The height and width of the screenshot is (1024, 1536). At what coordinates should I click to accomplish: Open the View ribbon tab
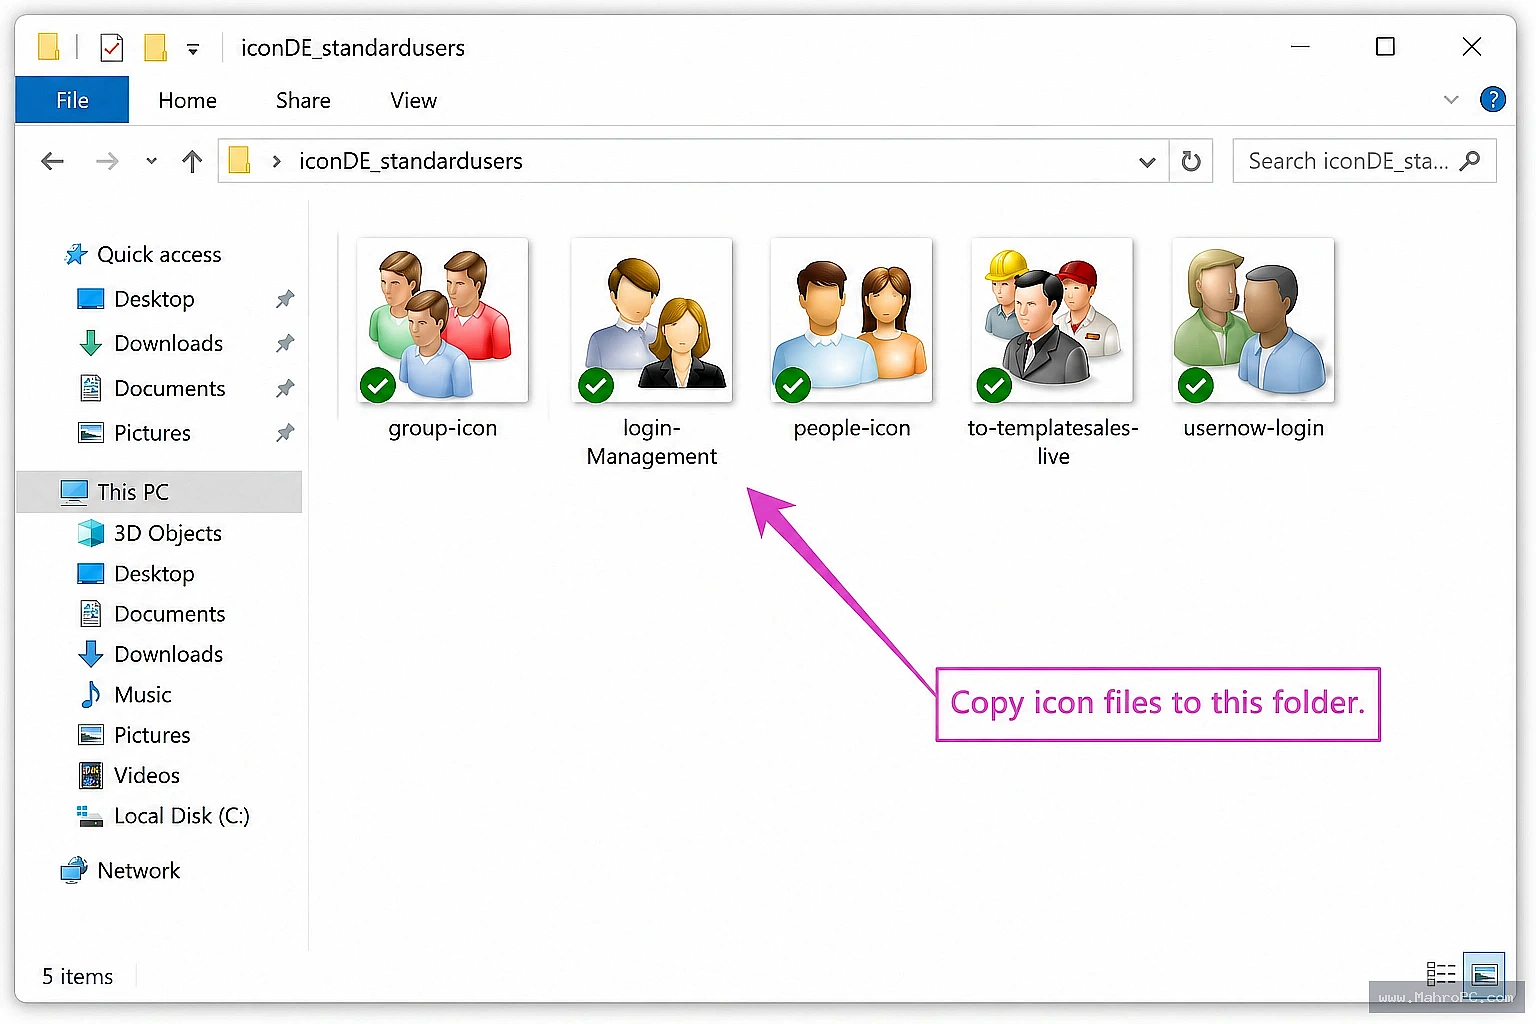point(413,100)
